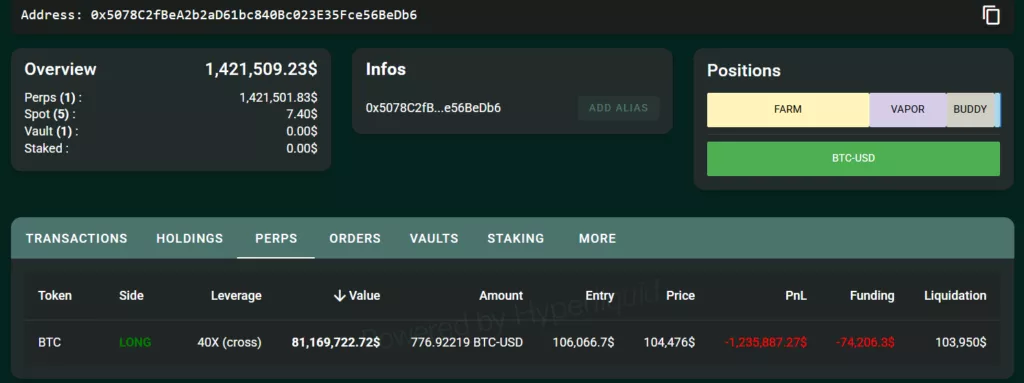Viewport: 1024px width, 383px height.
Task: Click the BTC token row
Action: click(x=512, y=342)
